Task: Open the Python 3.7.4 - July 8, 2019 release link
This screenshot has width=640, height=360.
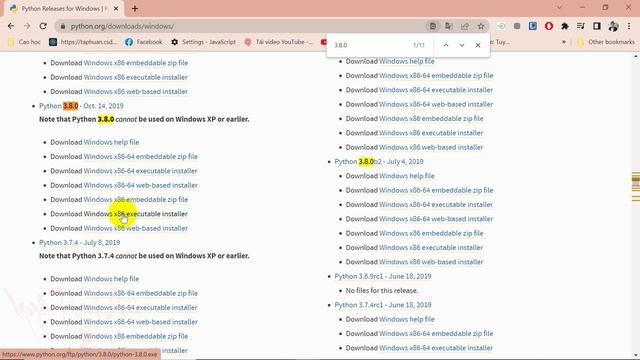Action: point(80,242)
